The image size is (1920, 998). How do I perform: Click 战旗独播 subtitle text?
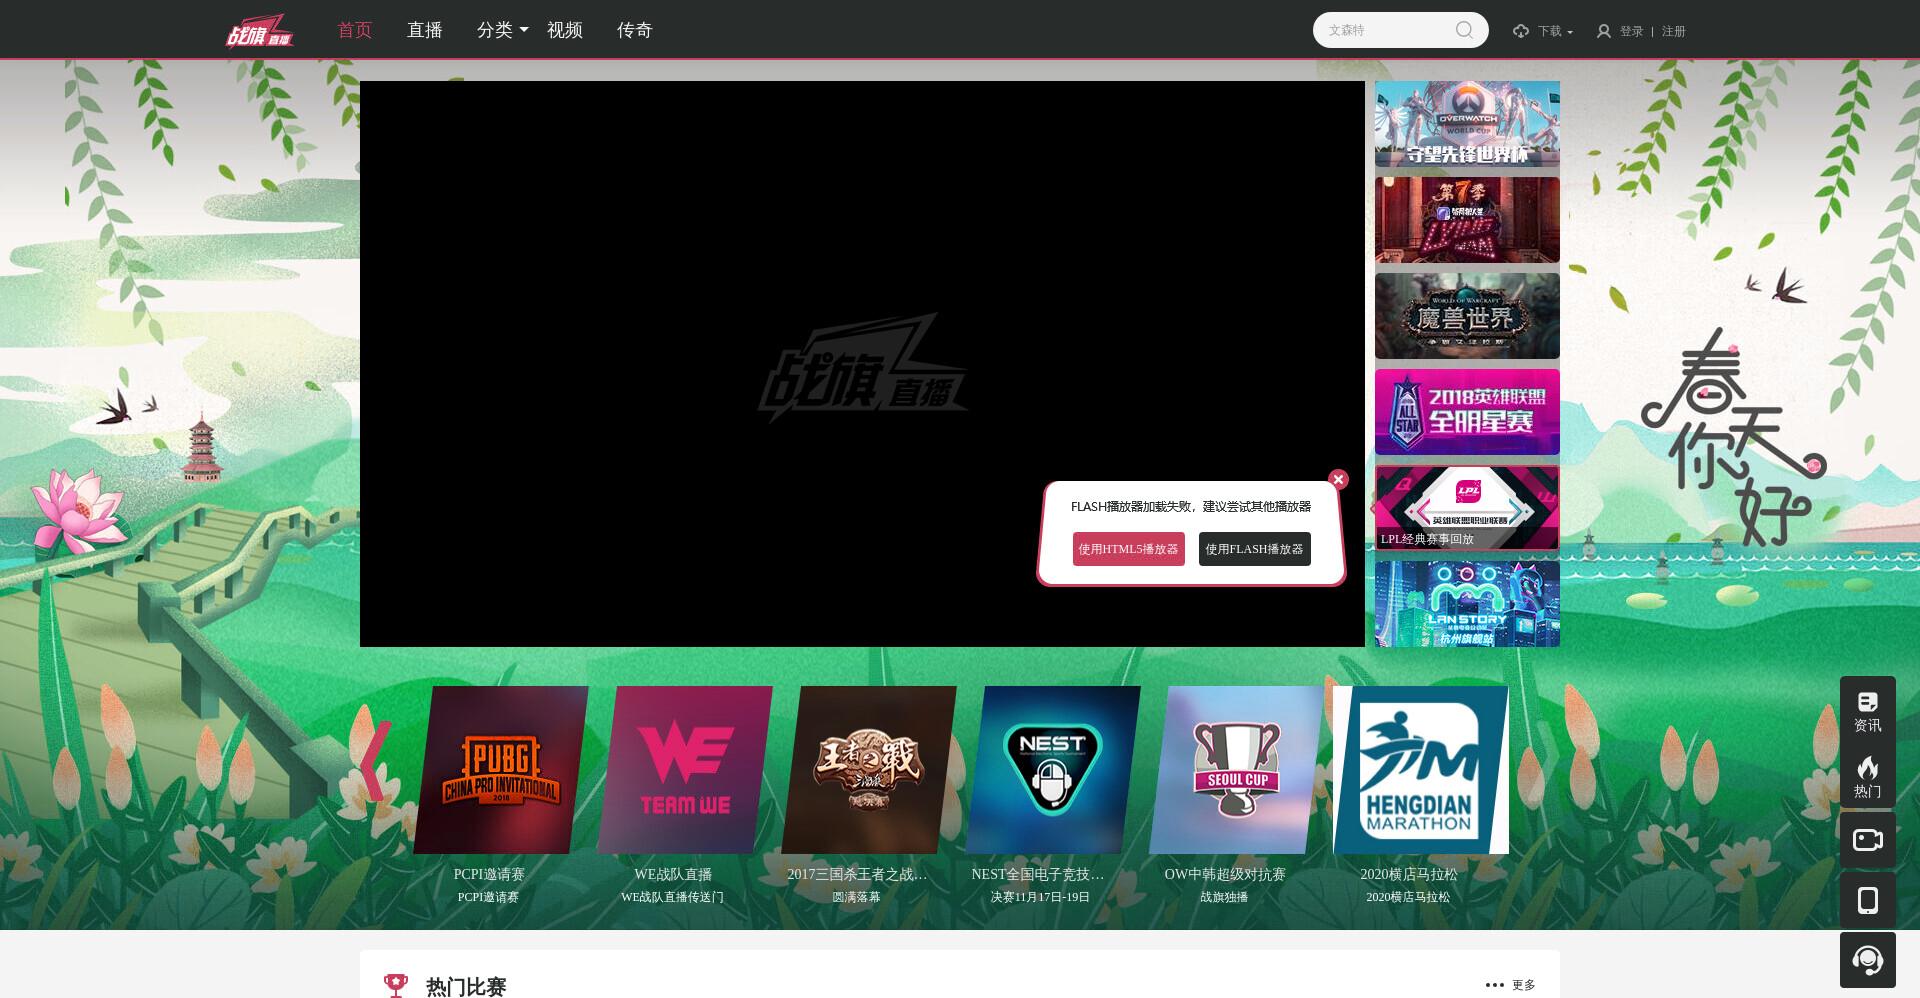[x=1224, y=897]
